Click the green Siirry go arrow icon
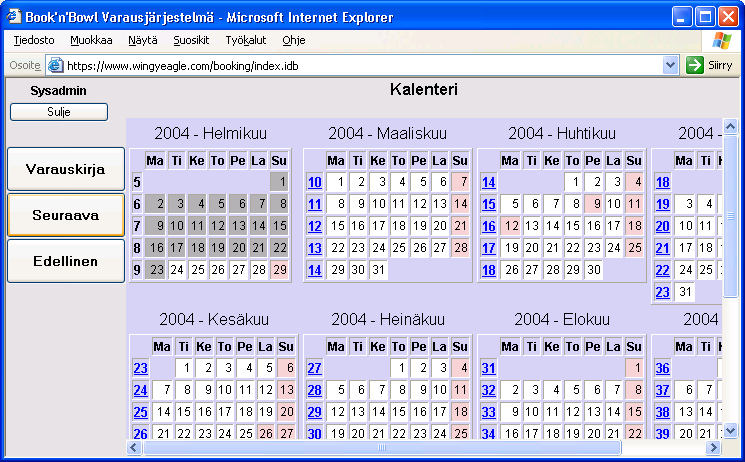The width and height of the screenshot is (745, 462). (x=695, y=65)
